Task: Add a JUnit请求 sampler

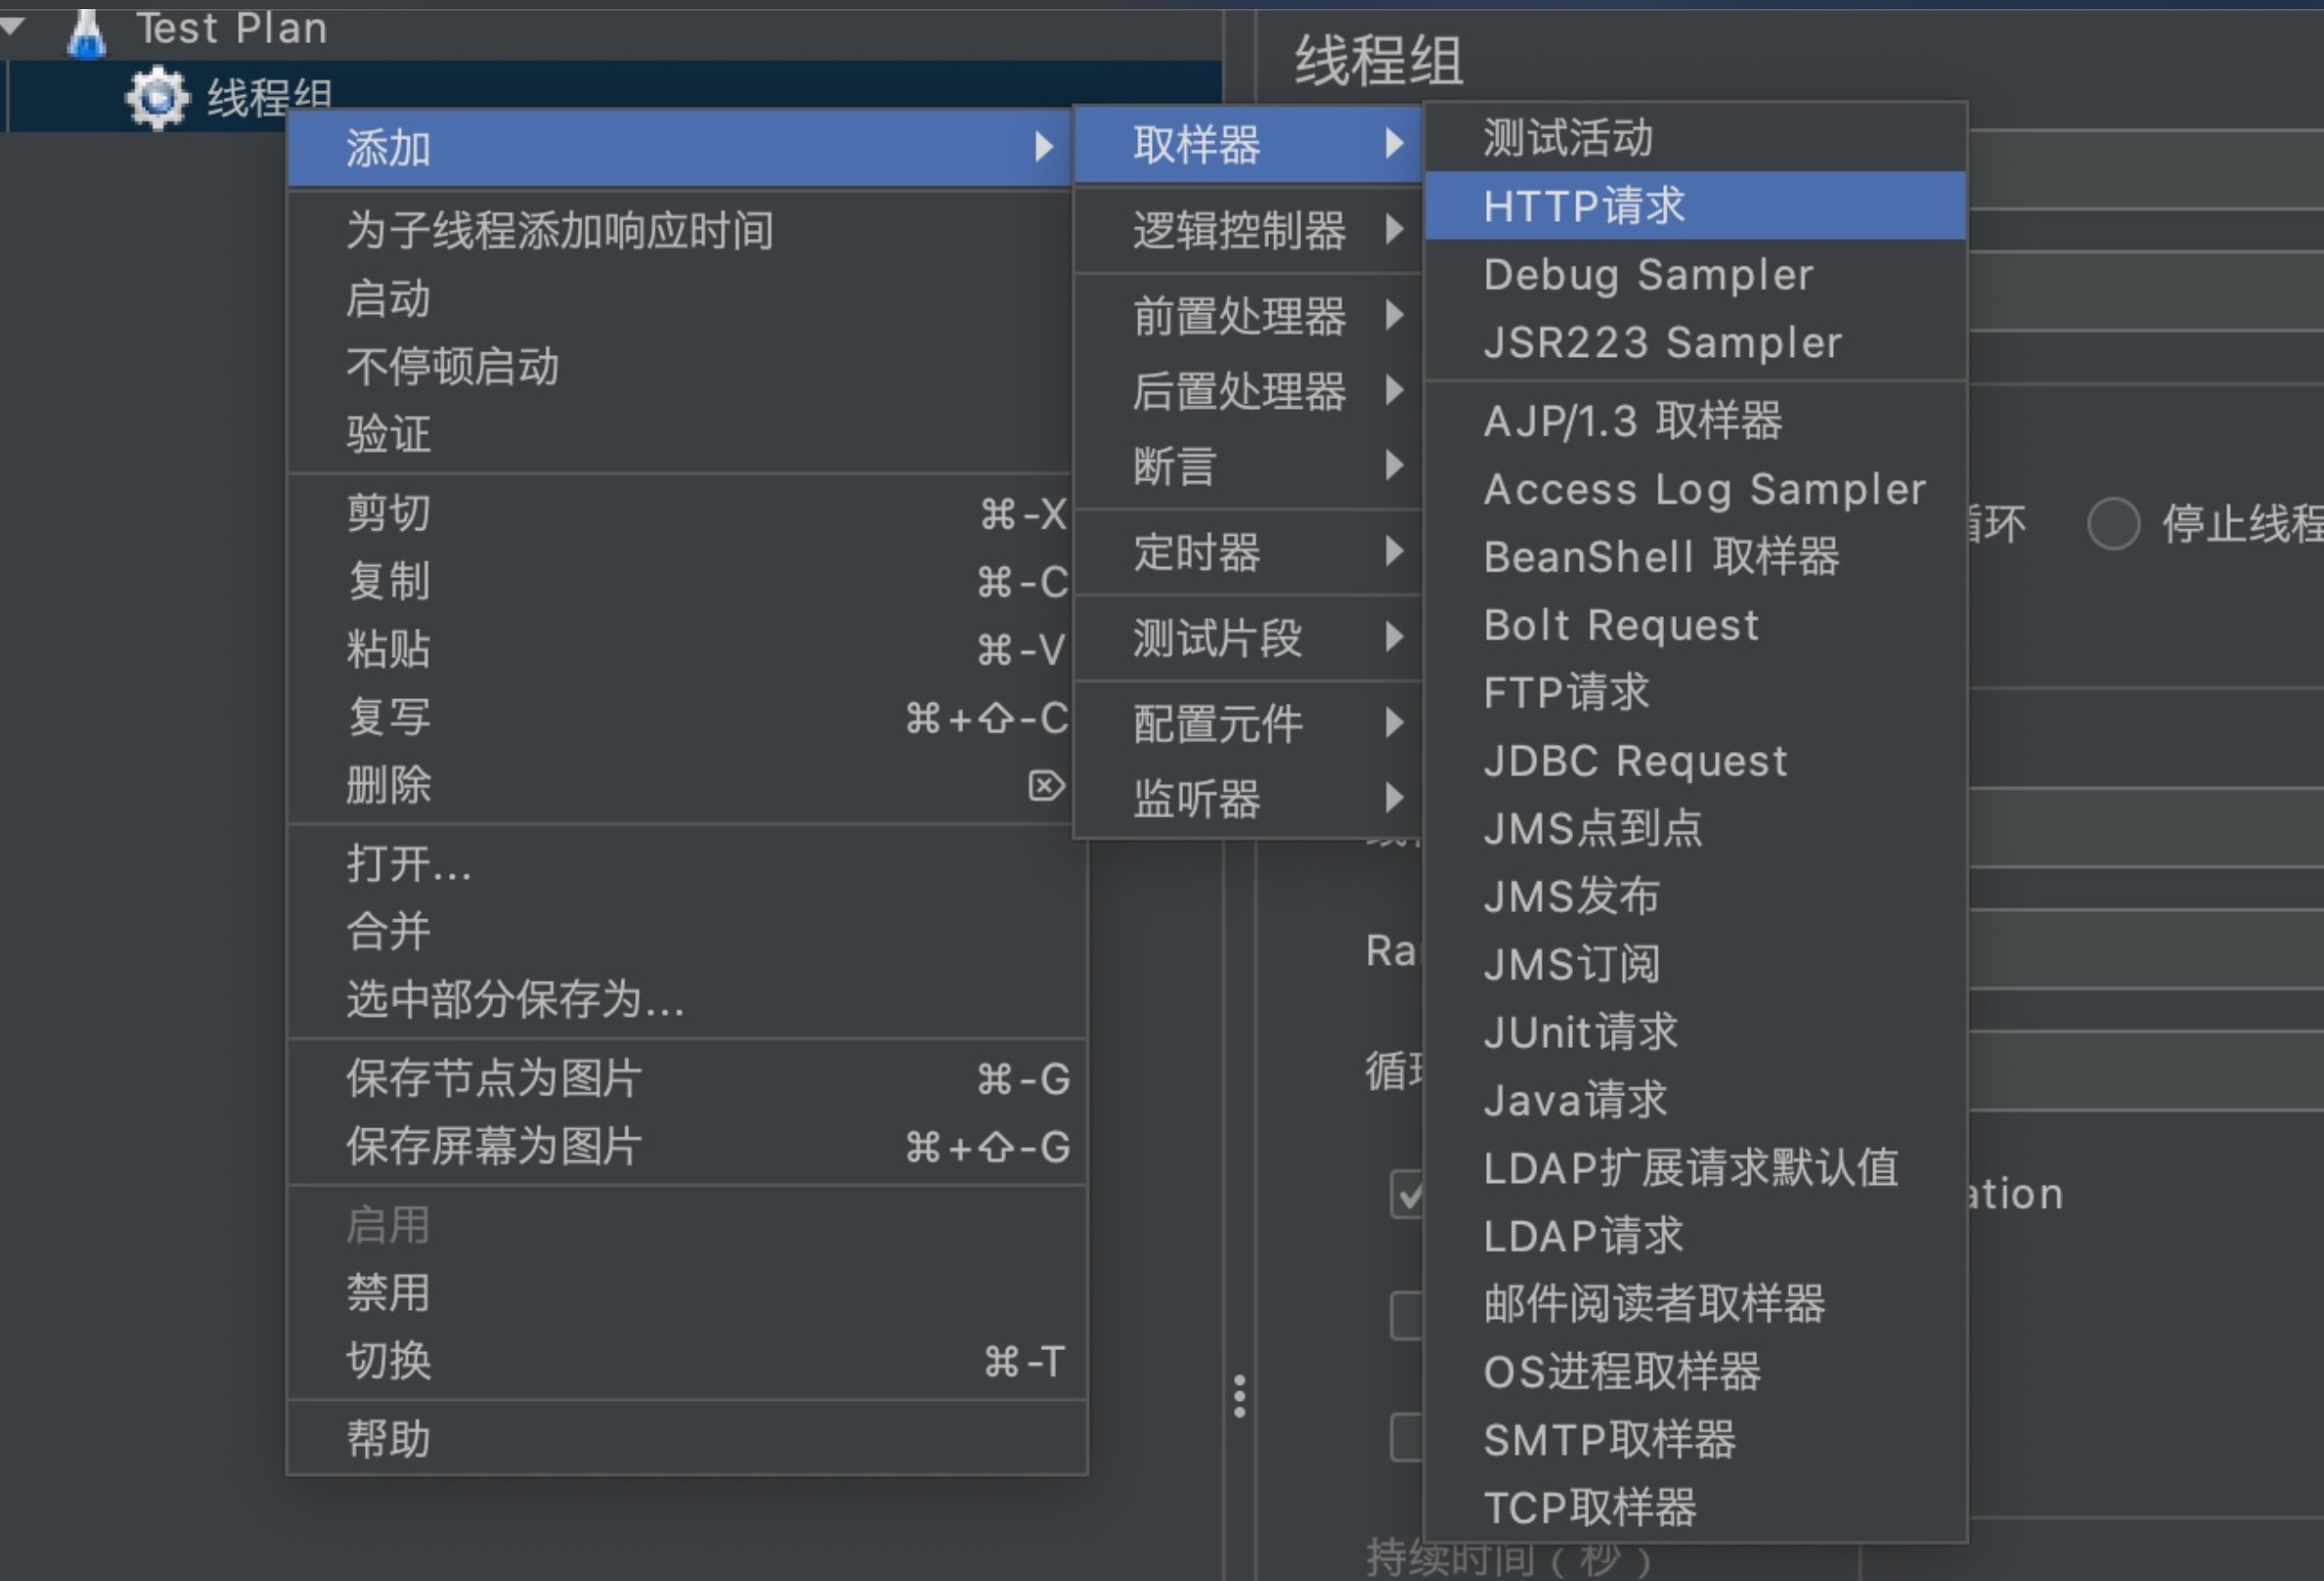Action: tap(1696, 1033)
